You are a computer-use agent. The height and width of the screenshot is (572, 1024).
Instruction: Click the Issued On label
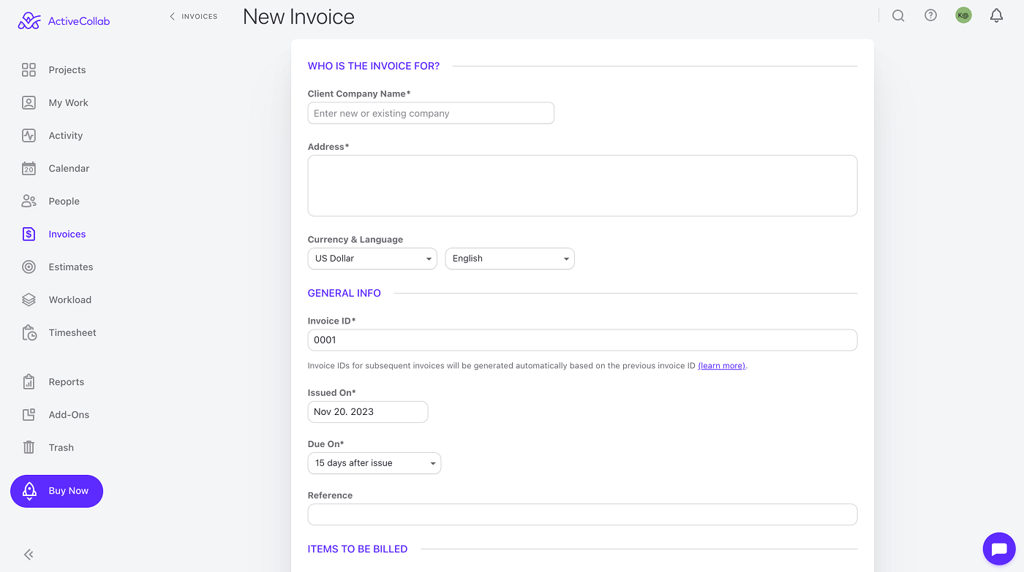332,393
